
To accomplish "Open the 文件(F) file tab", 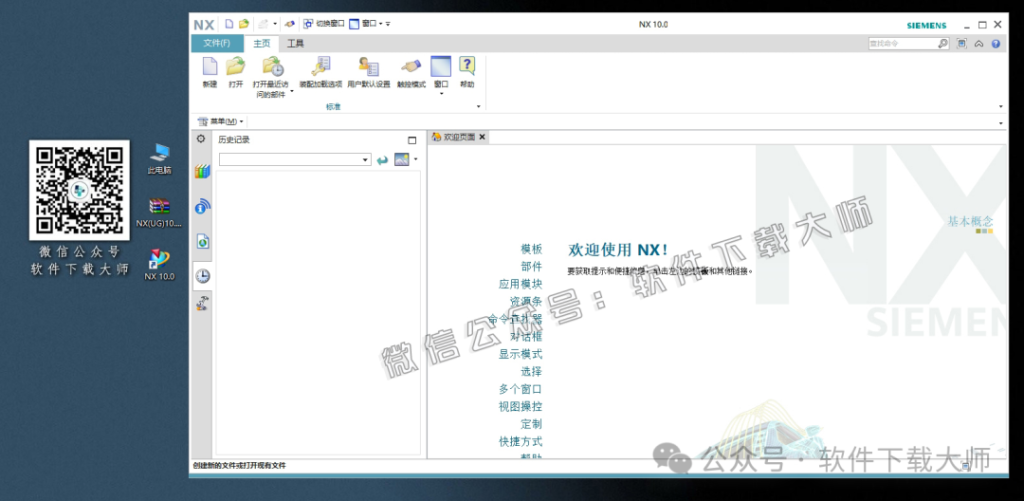I will coord(217,44).
